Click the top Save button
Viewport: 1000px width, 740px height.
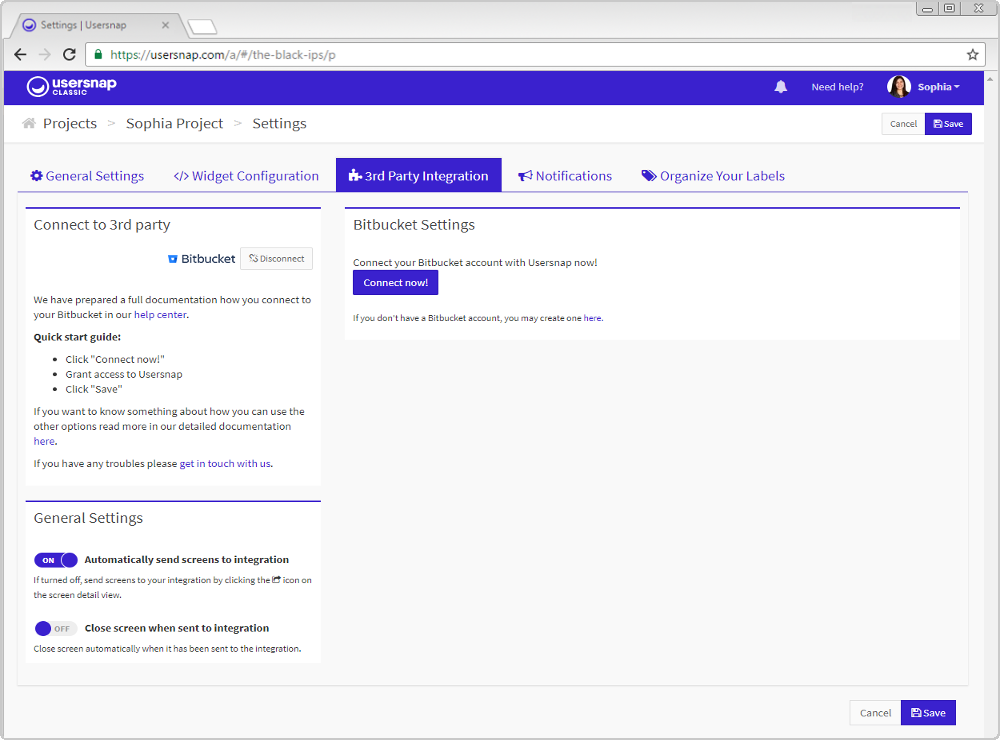pos(948,124)
